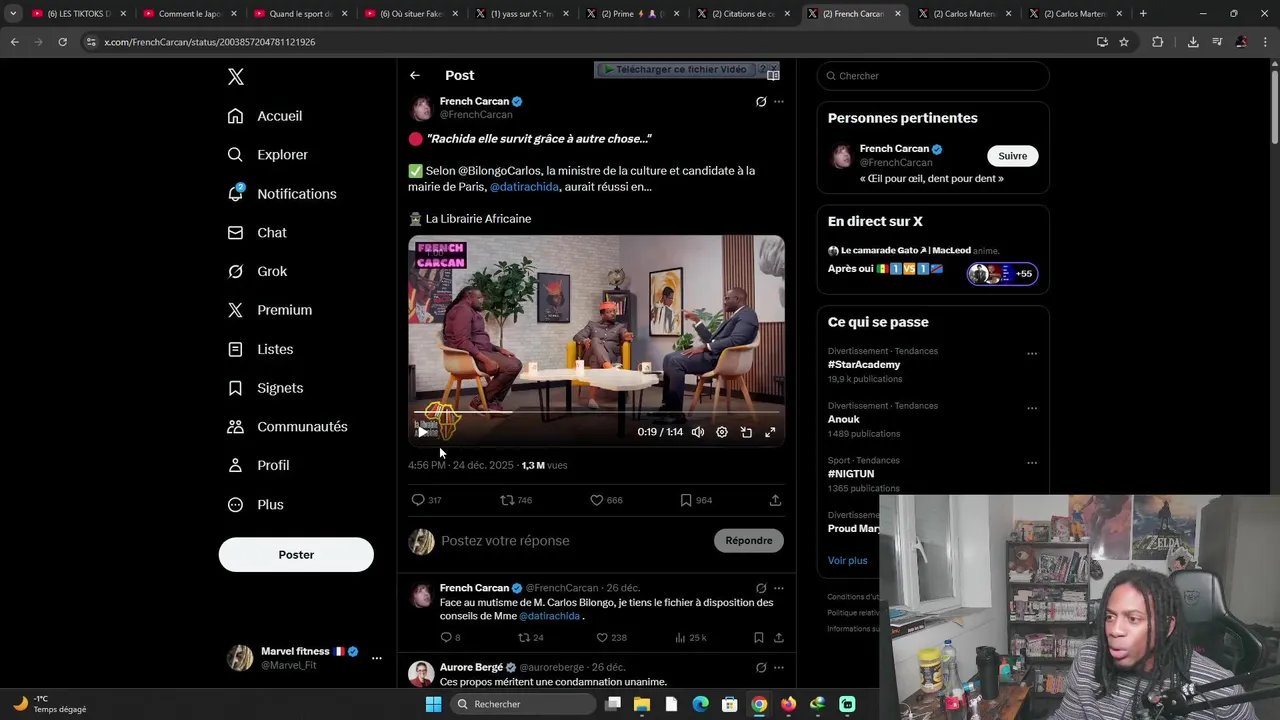Screen dimensions: 1280x720
Task: Play the video
Action: click(422, 432)
